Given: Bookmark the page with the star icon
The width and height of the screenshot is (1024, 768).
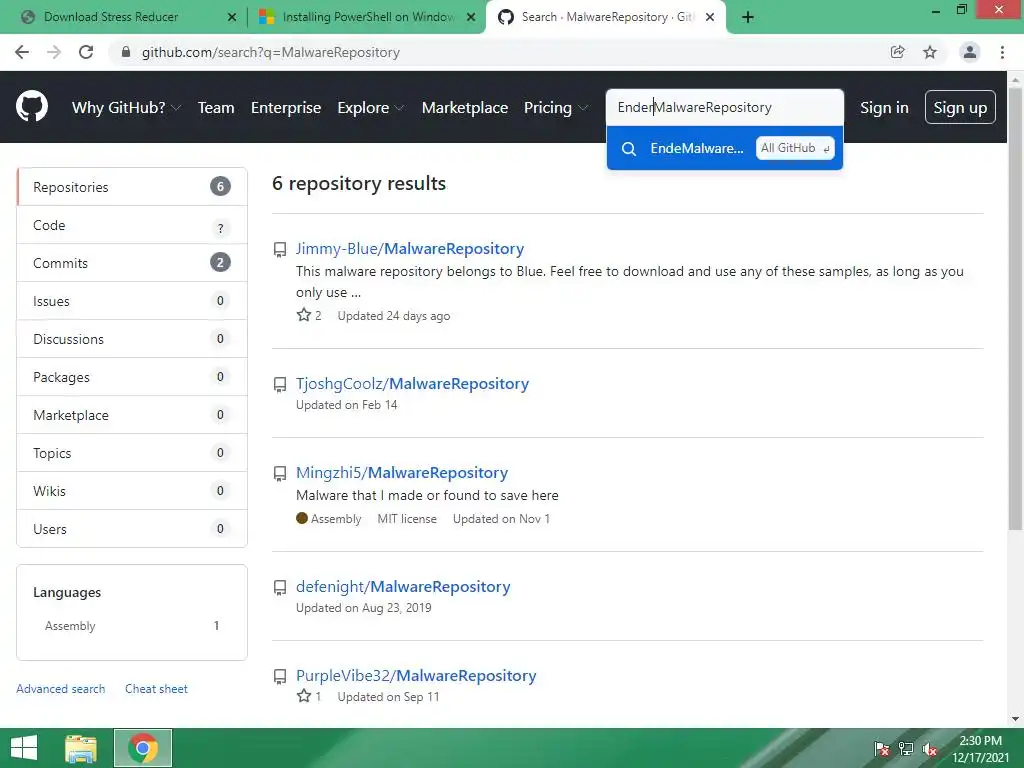Looking at the screenshot, I should (930, 52).
